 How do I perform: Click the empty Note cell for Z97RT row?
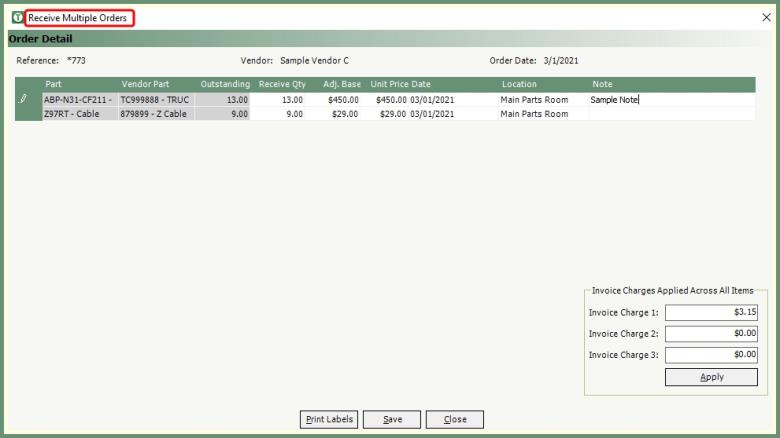click(670, 114)
